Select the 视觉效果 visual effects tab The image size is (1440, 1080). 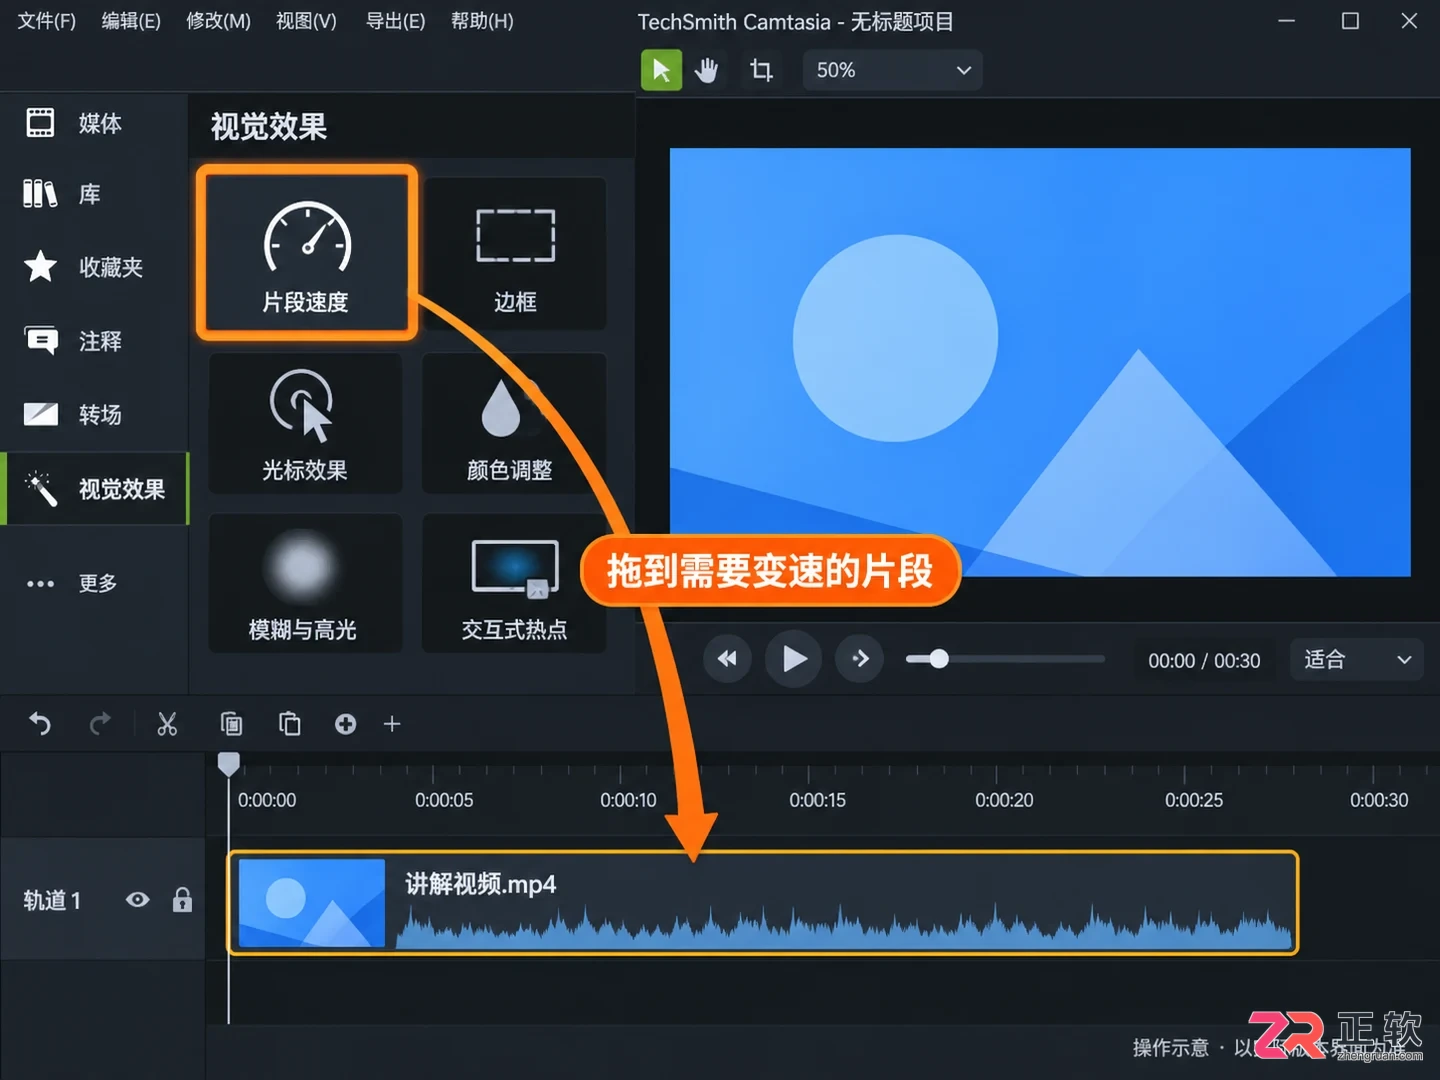click(x=96, y=488)
